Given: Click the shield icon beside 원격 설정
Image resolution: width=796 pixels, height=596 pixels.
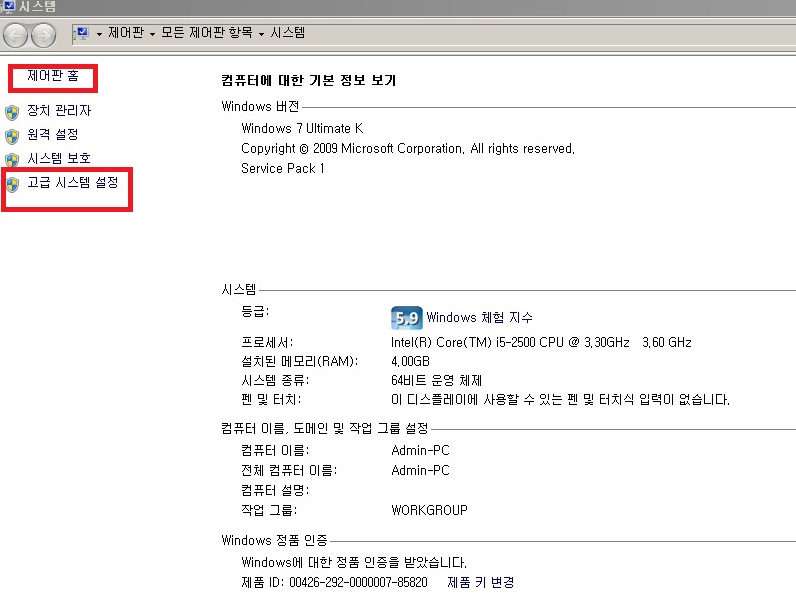Looking at the screenshot, I should tap(12, 136).
